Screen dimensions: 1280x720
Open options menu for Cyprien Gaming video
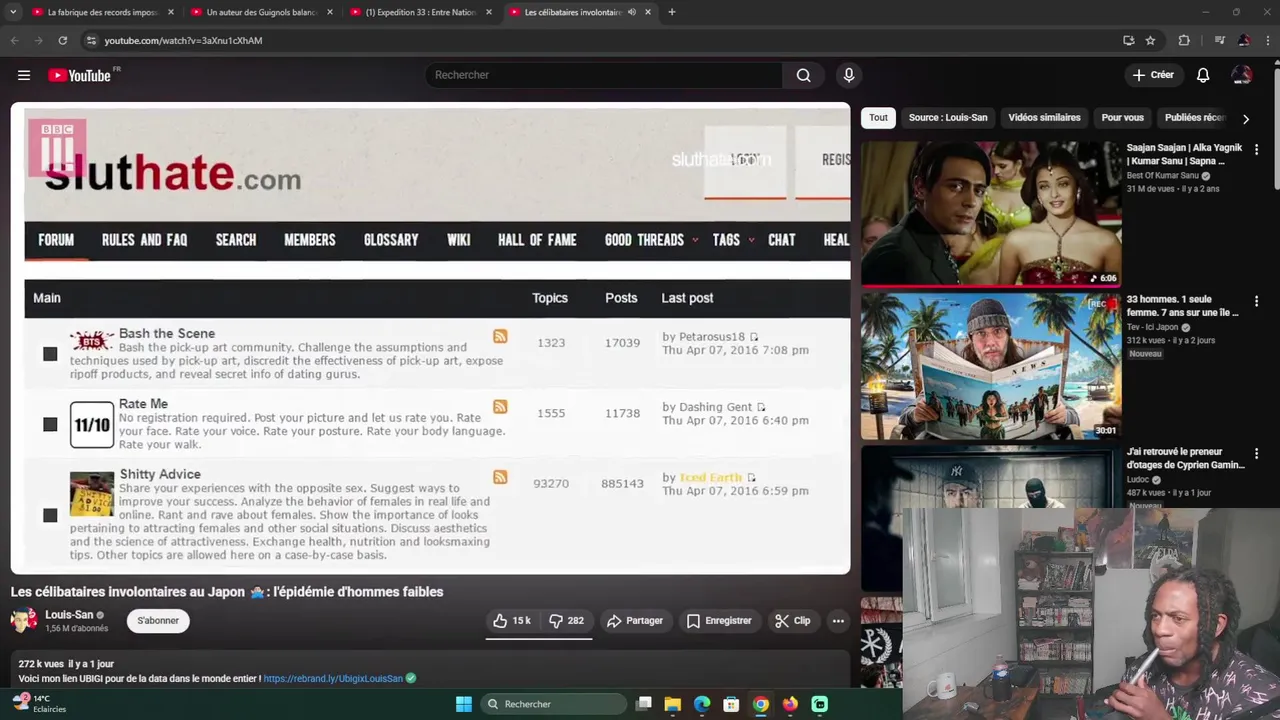pos(1256,453)
